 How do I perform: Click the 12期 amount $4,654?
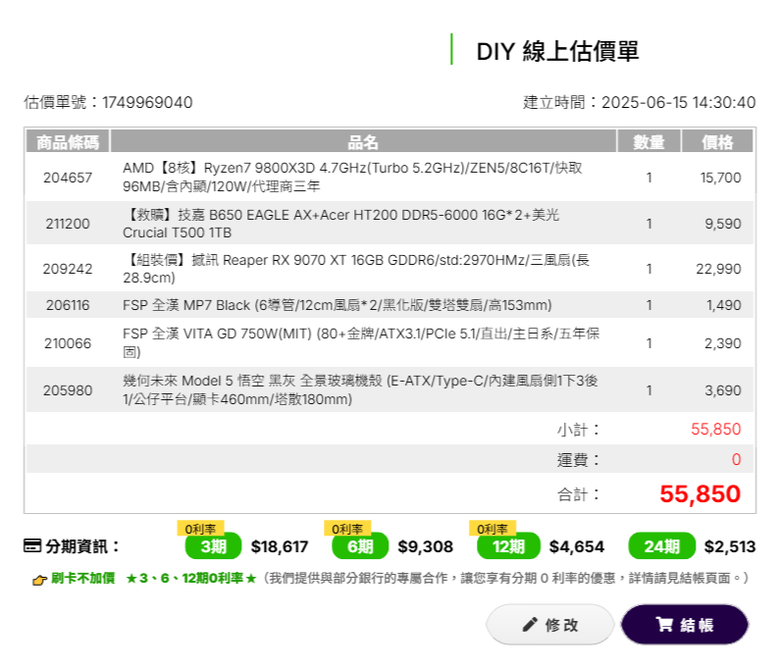coord(577,547)
